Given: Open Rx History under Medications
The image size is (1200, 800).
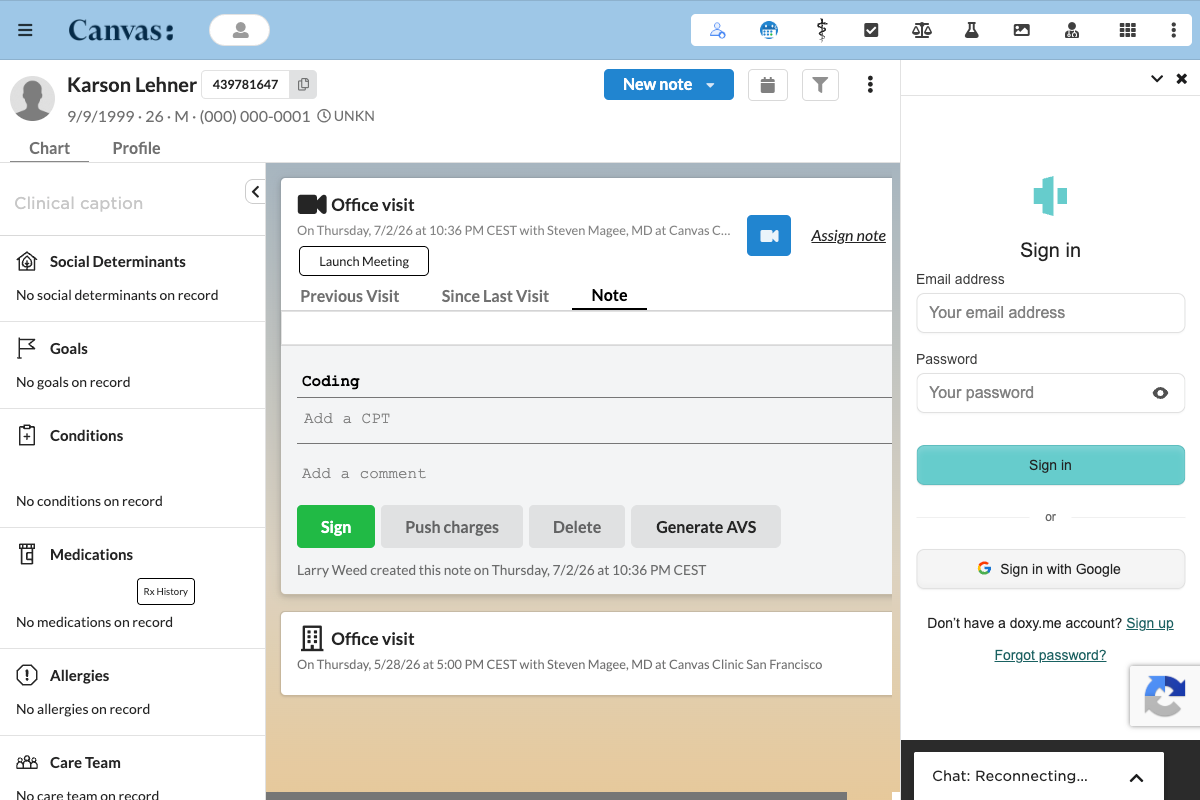Looking at the screenshot, I should (x=166, y=591).
